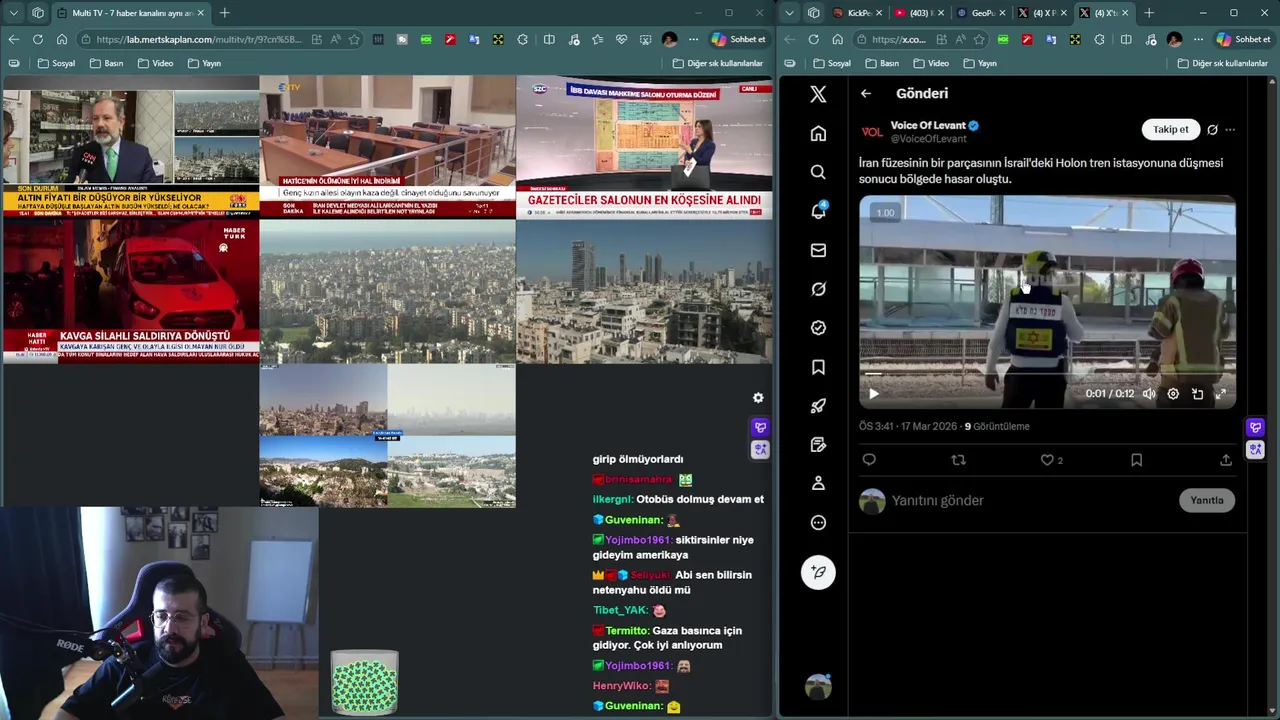Screen dimensions: 1280x720
Task: Like the post with heart icon
Action: 1047,460
